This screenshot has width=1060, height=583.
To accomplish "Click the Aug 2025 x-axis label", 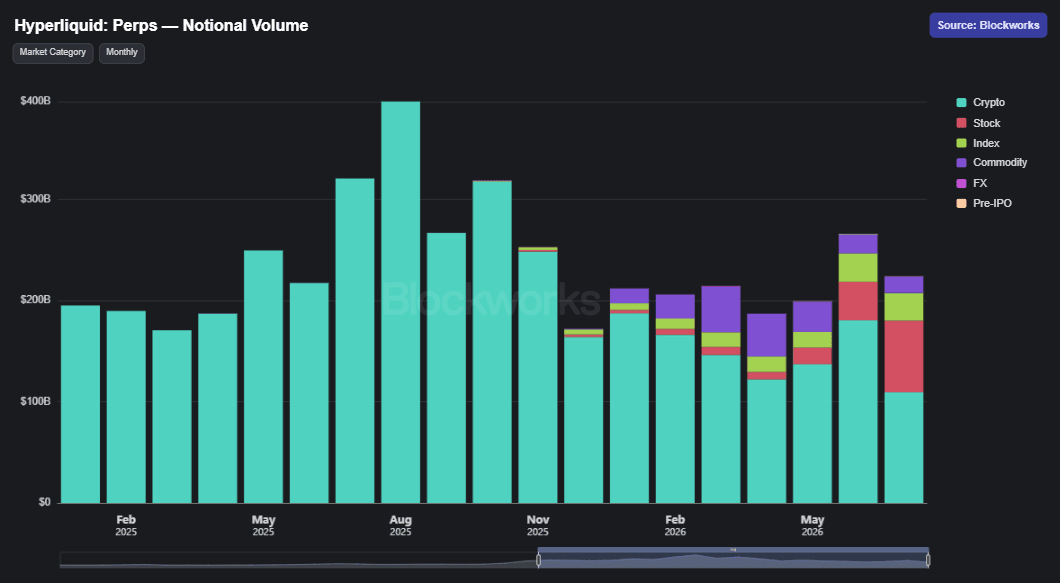I will 400,525.
